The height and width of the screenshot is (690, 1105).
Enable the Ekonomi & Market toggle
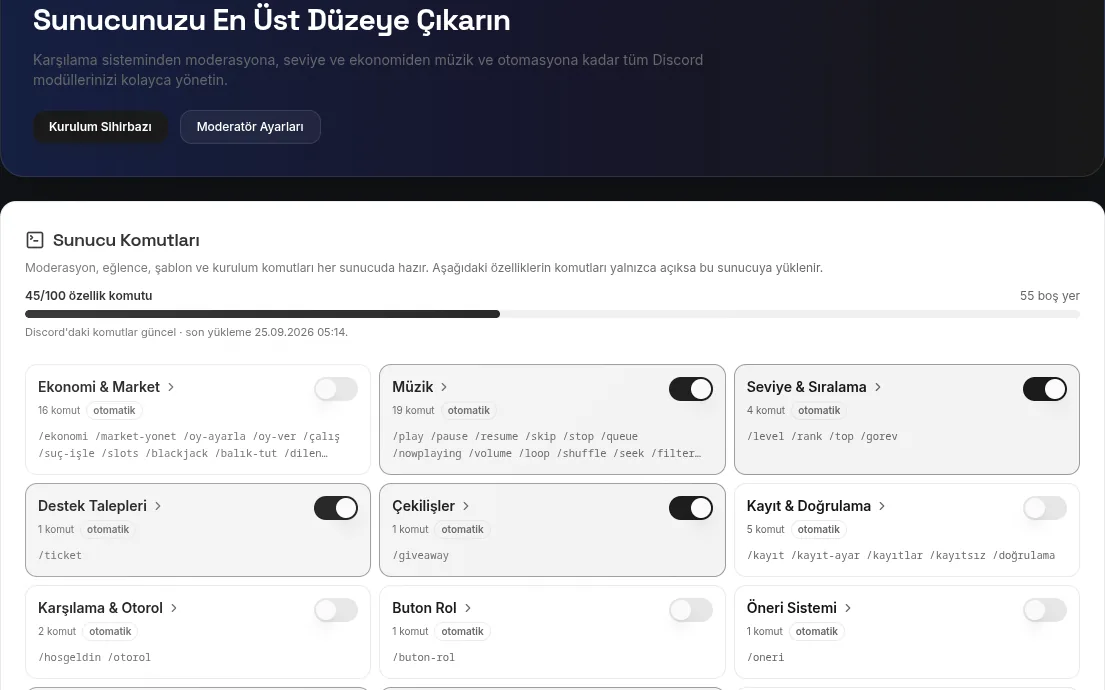pos(336,389)
